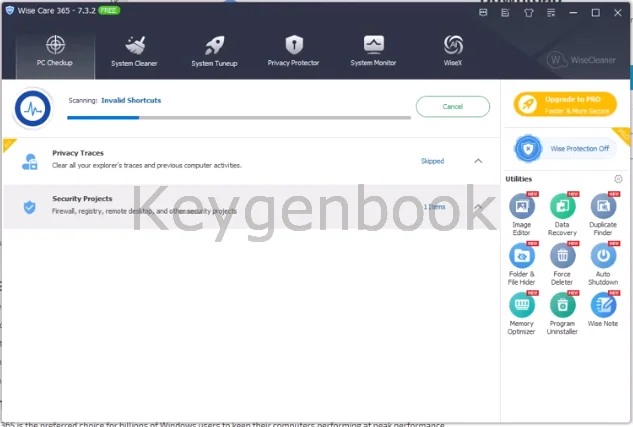Viewport: 633px width, 427px height.
Task: Switch to System Cleaner tab
Action: (x=134, y=51)
